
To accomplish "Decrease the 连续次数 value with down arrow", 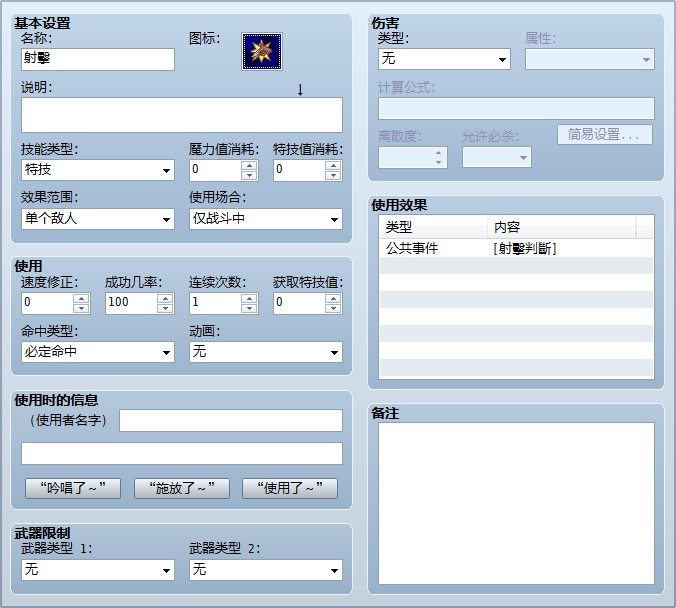I will point(249,308).
